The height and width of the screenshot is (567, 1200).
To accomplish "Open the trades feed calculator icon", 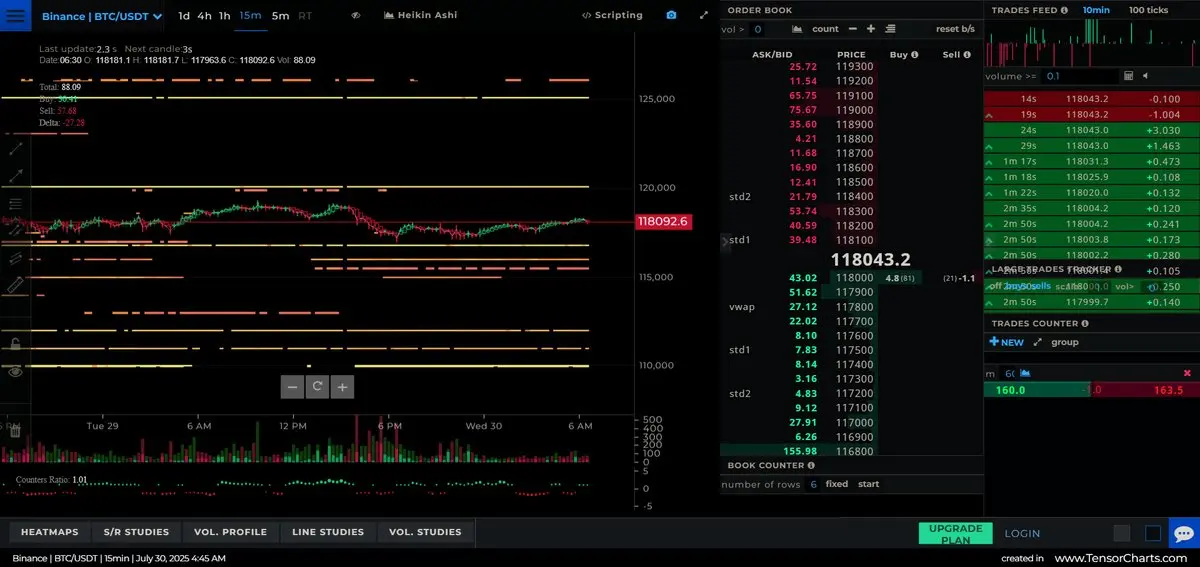I will [x=1128, y=76].
